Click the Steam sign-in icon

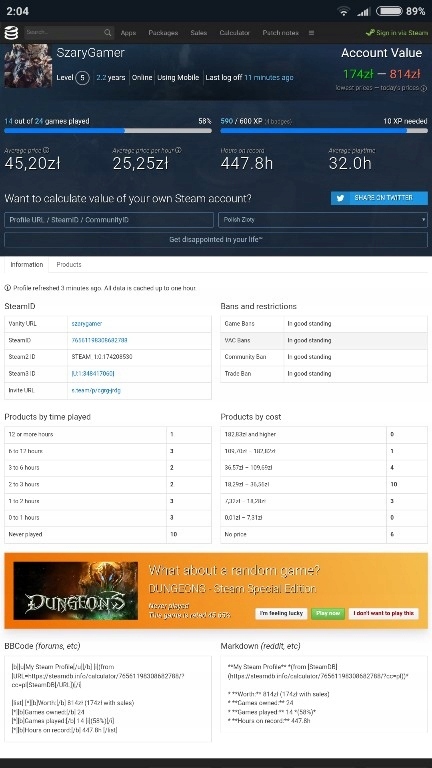370,33
